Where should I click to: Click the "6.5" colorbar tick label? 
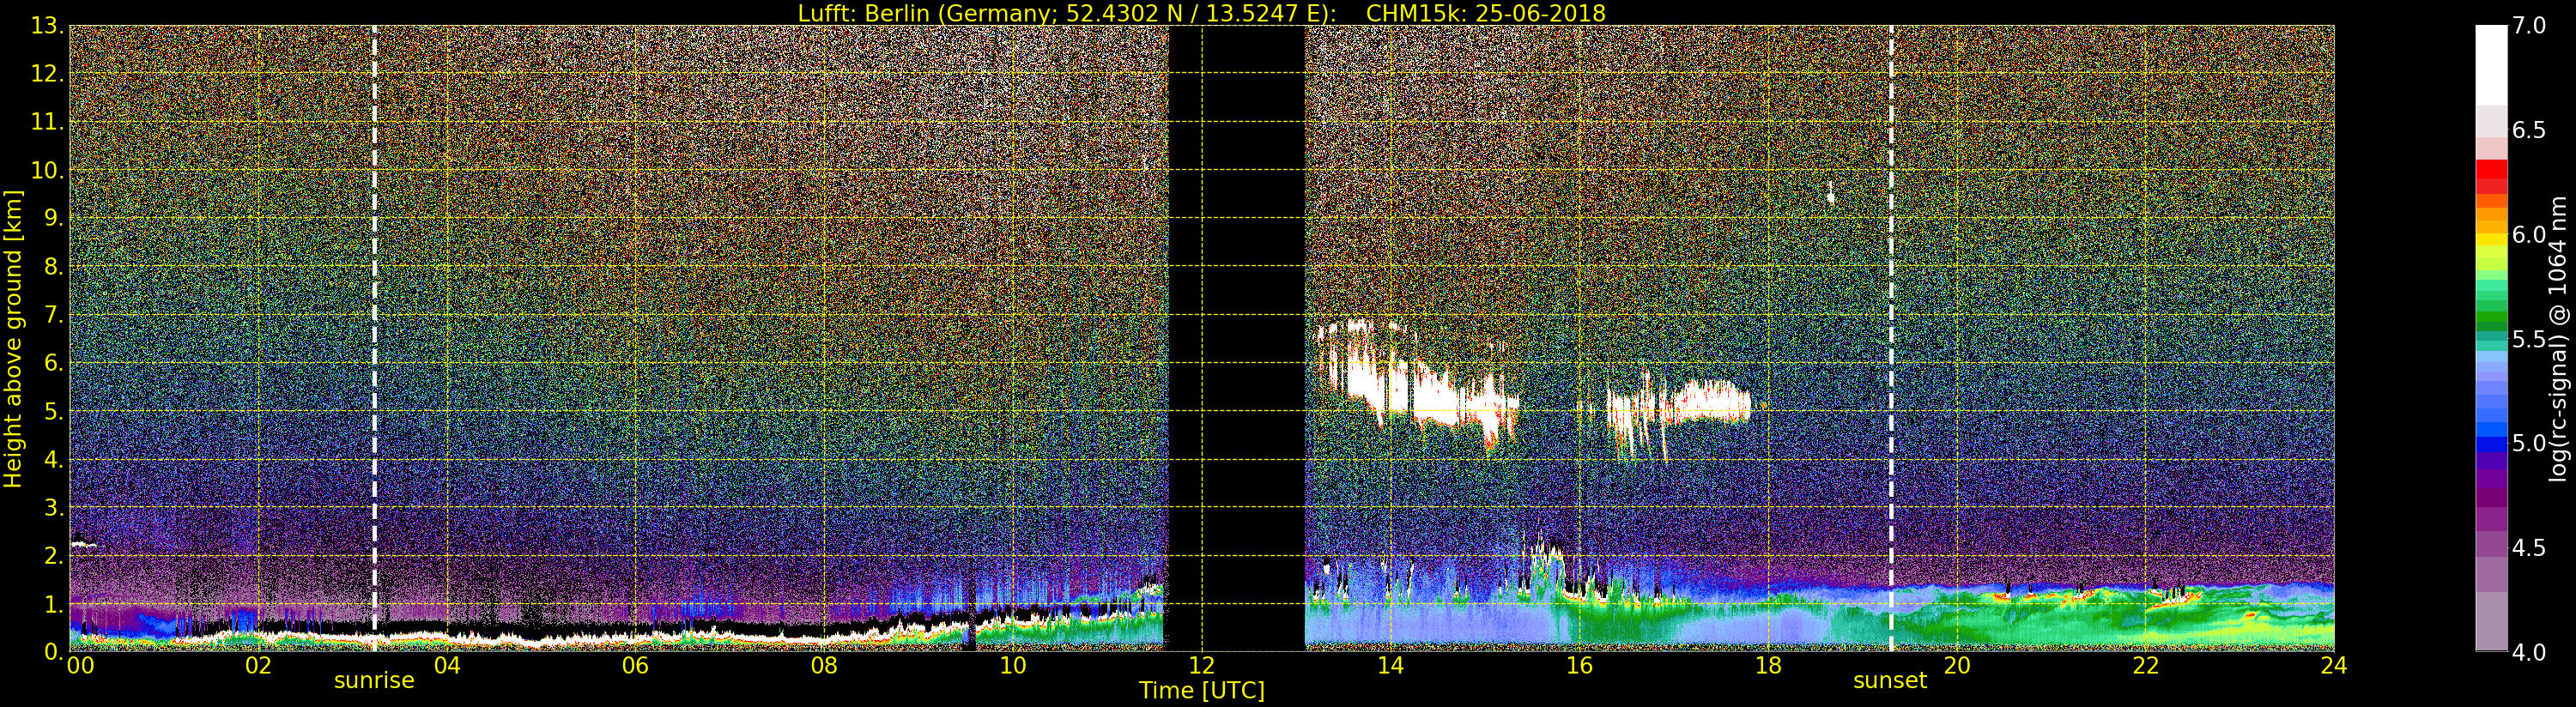[x=2529, y=130]
